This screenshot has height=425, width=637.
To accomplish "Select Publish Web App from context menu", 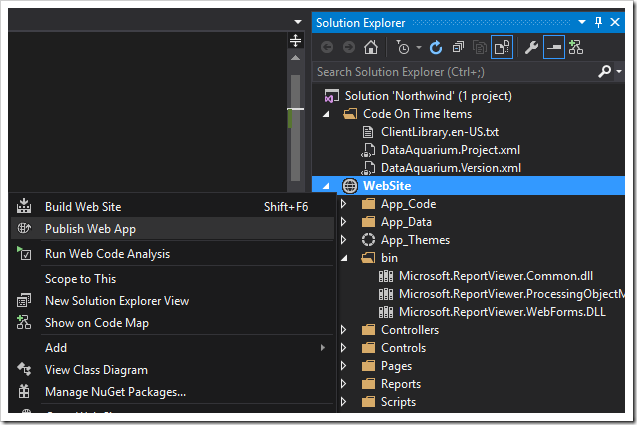I will pyautogui.click(x=91, y=228).
